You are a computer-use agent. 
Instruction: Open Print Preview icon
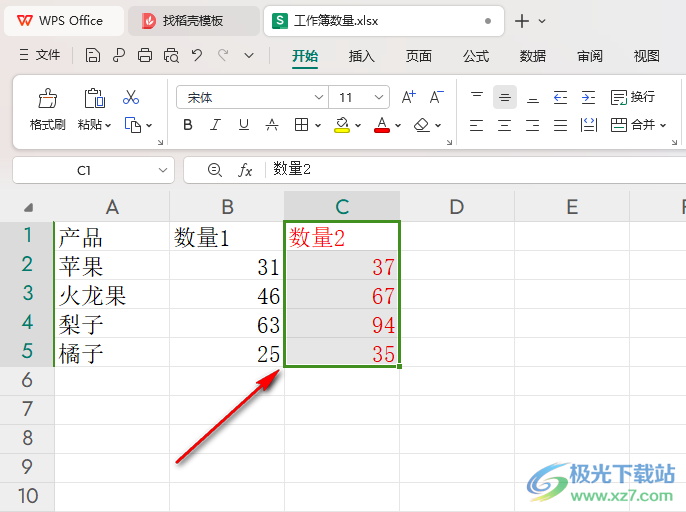[x=171, y=56]
